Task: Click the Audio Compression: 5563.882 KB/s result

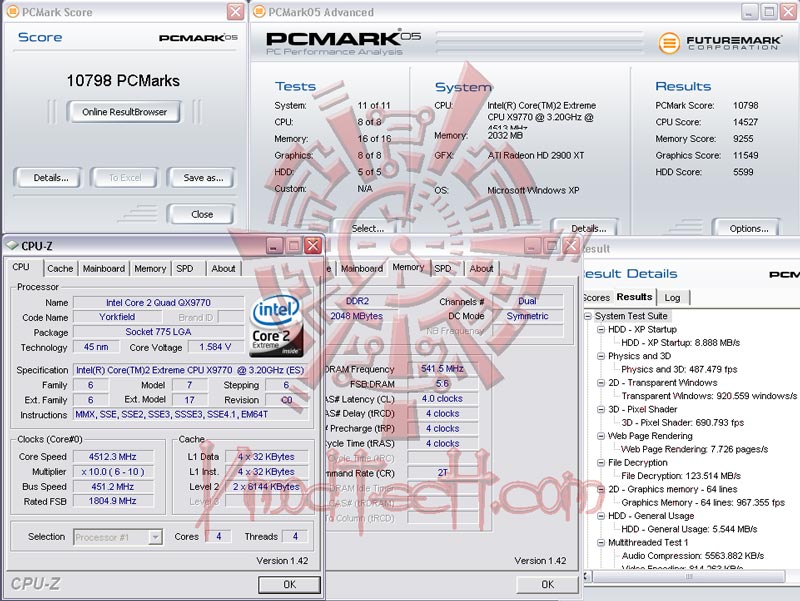Action: [692, 556]
